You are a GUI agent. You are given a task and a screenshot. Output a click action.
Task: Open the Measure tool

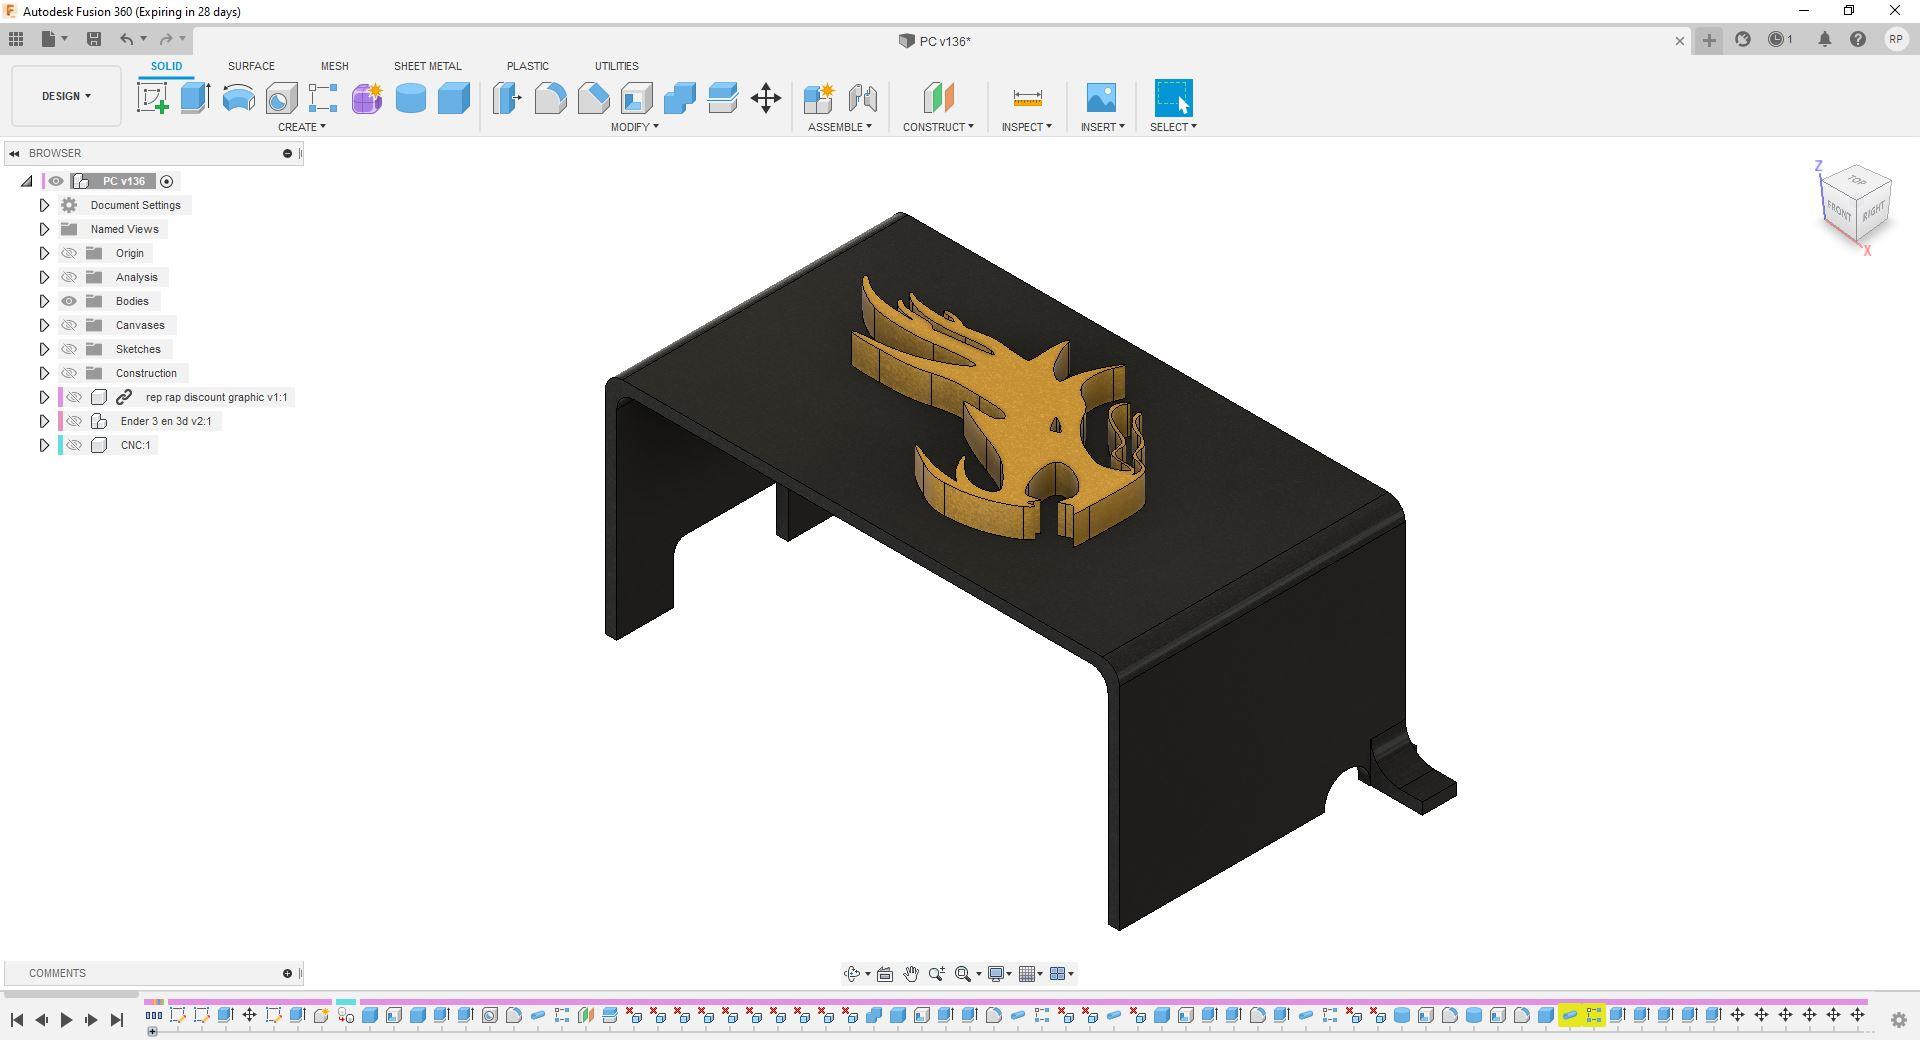click(1027, 98)
